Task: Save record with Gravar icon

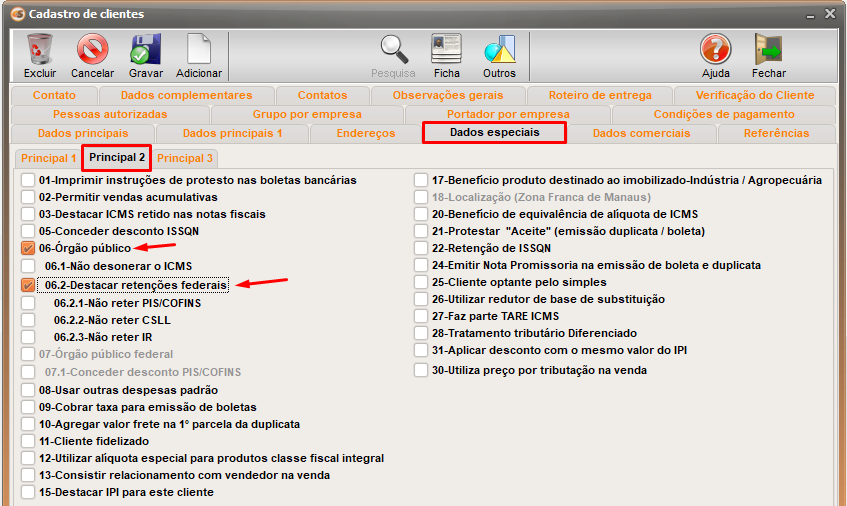Action: coord(145,50)
